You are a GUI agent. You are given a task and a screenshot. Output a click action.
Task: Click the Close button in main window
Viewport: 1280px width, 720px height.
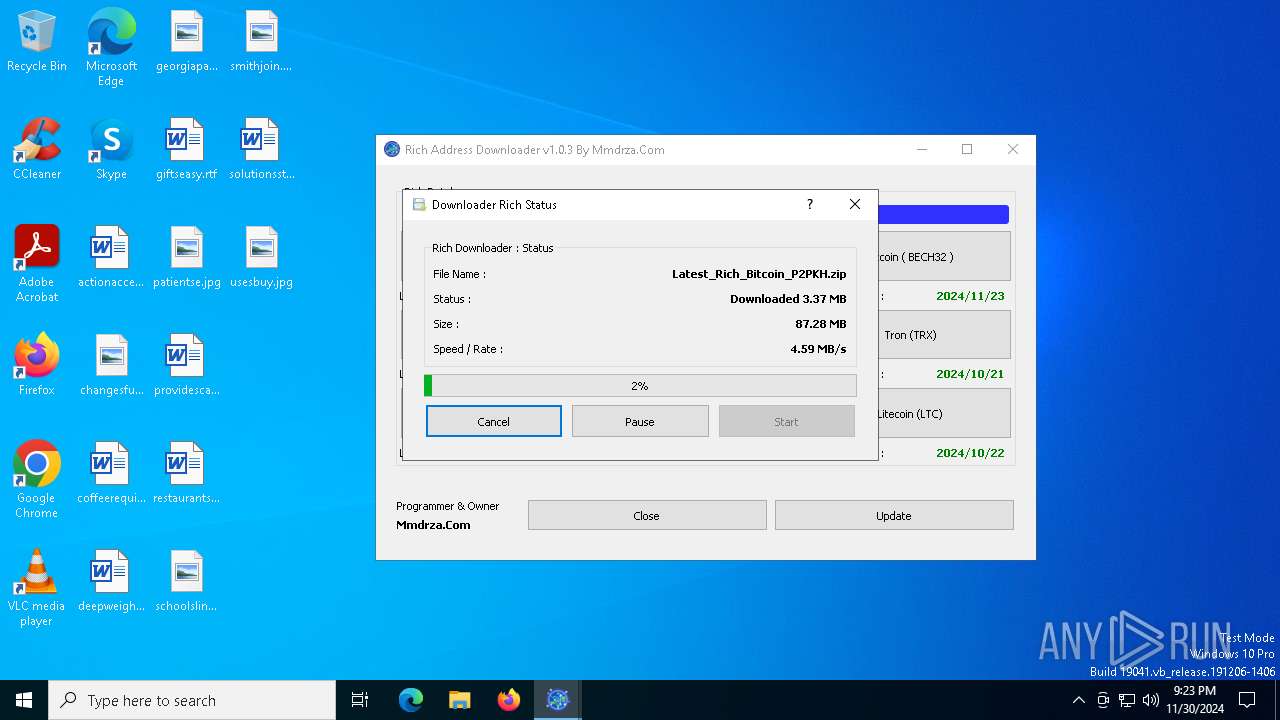[x=647, y=515]
